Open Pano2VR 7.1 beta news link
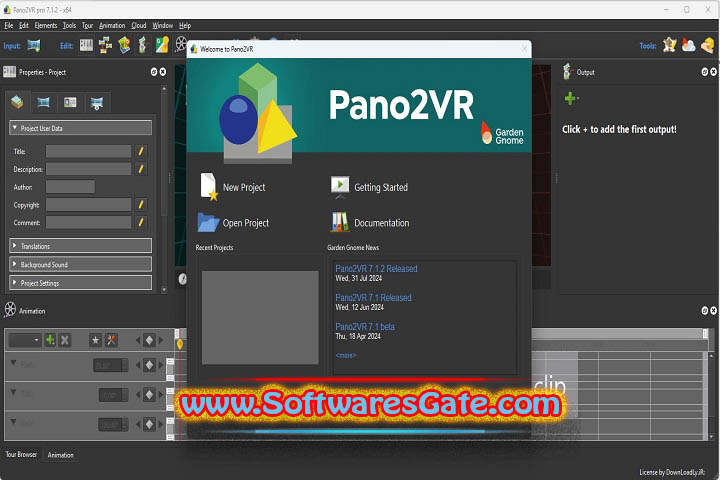 (x=365, y=327)
